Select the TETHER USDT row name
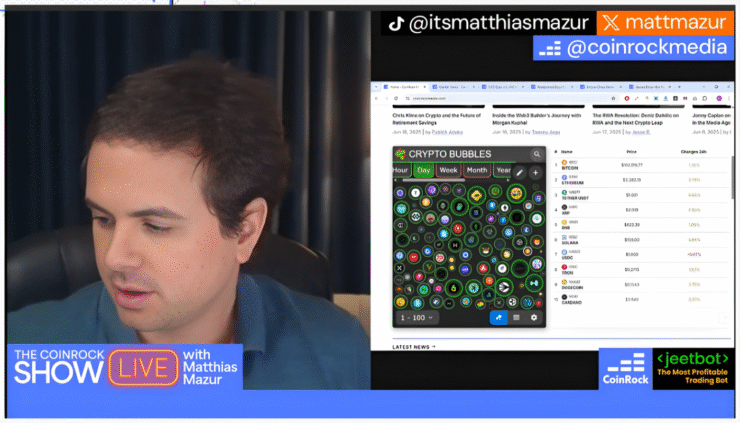740x423 pixels. [x=575, y=198]
